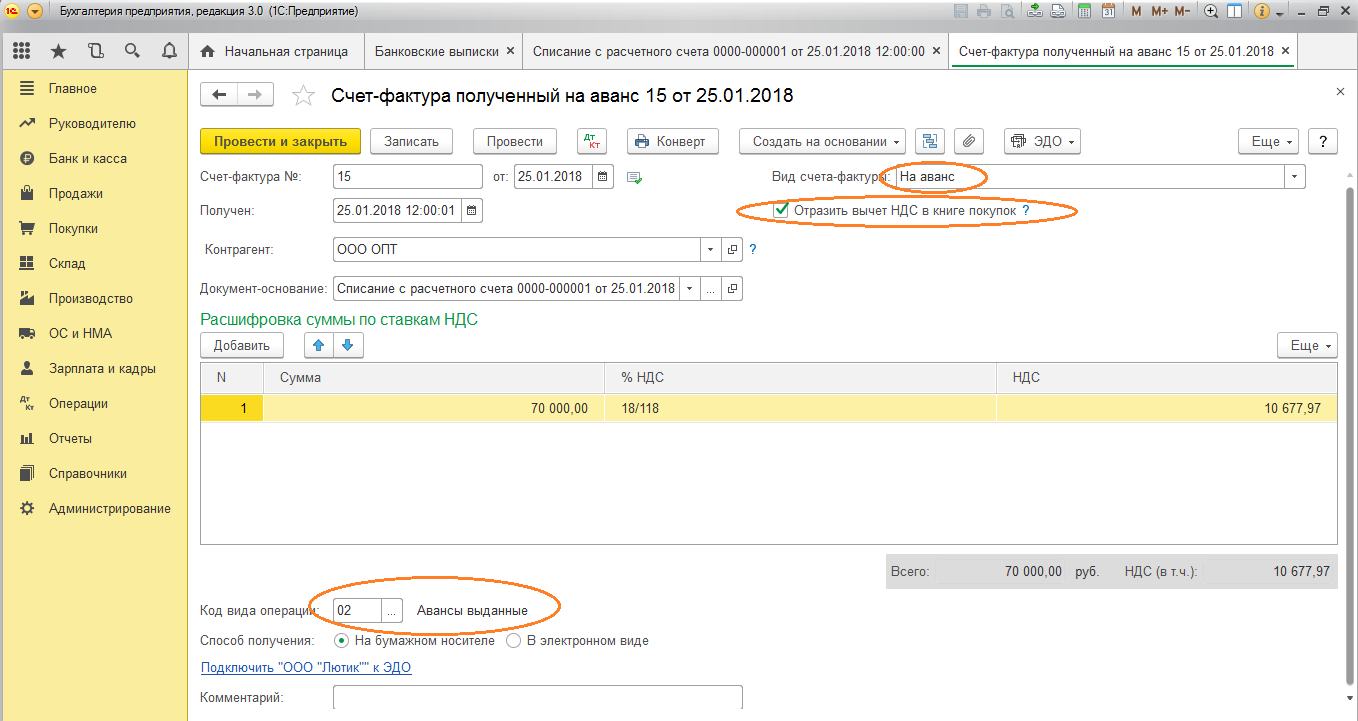Select 'На бумажном носителе' radio button
Viewport: 1358px width, 721px height.
(342, 640)
